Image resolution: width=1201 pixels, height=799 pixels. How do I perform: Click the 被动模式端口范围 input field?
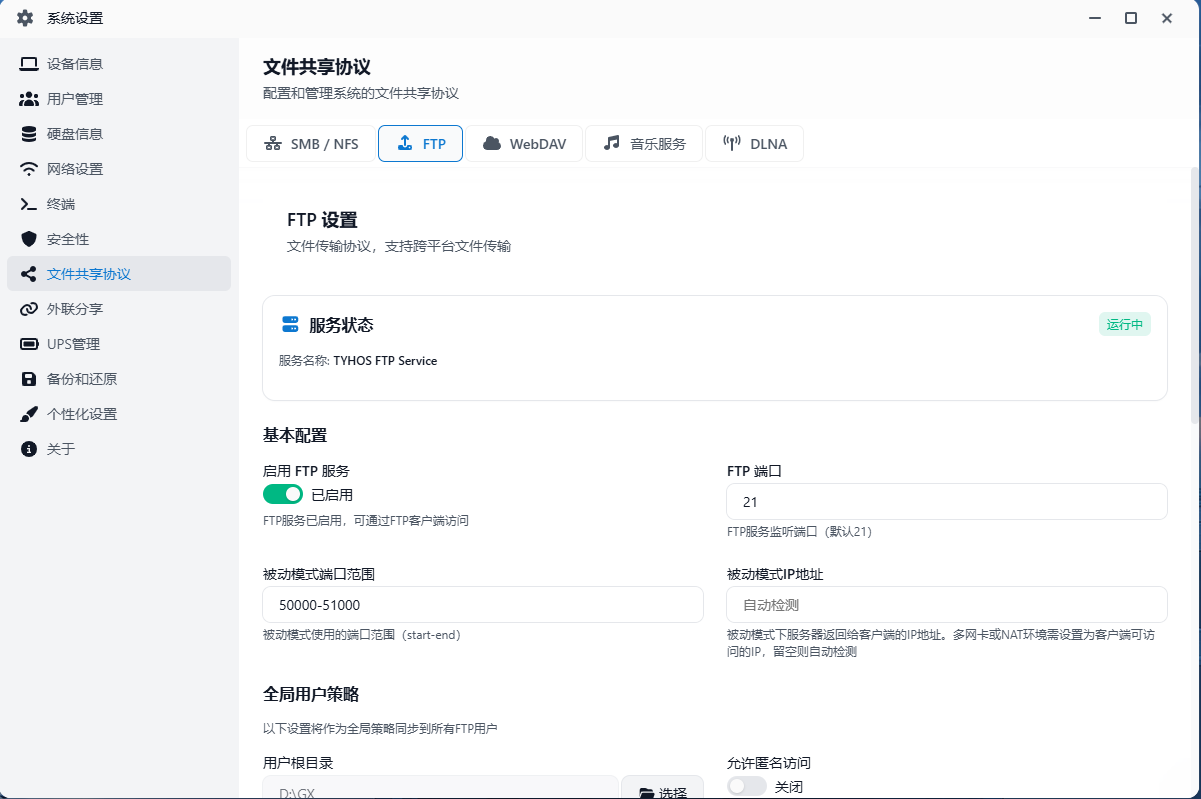tap(483, 604)
